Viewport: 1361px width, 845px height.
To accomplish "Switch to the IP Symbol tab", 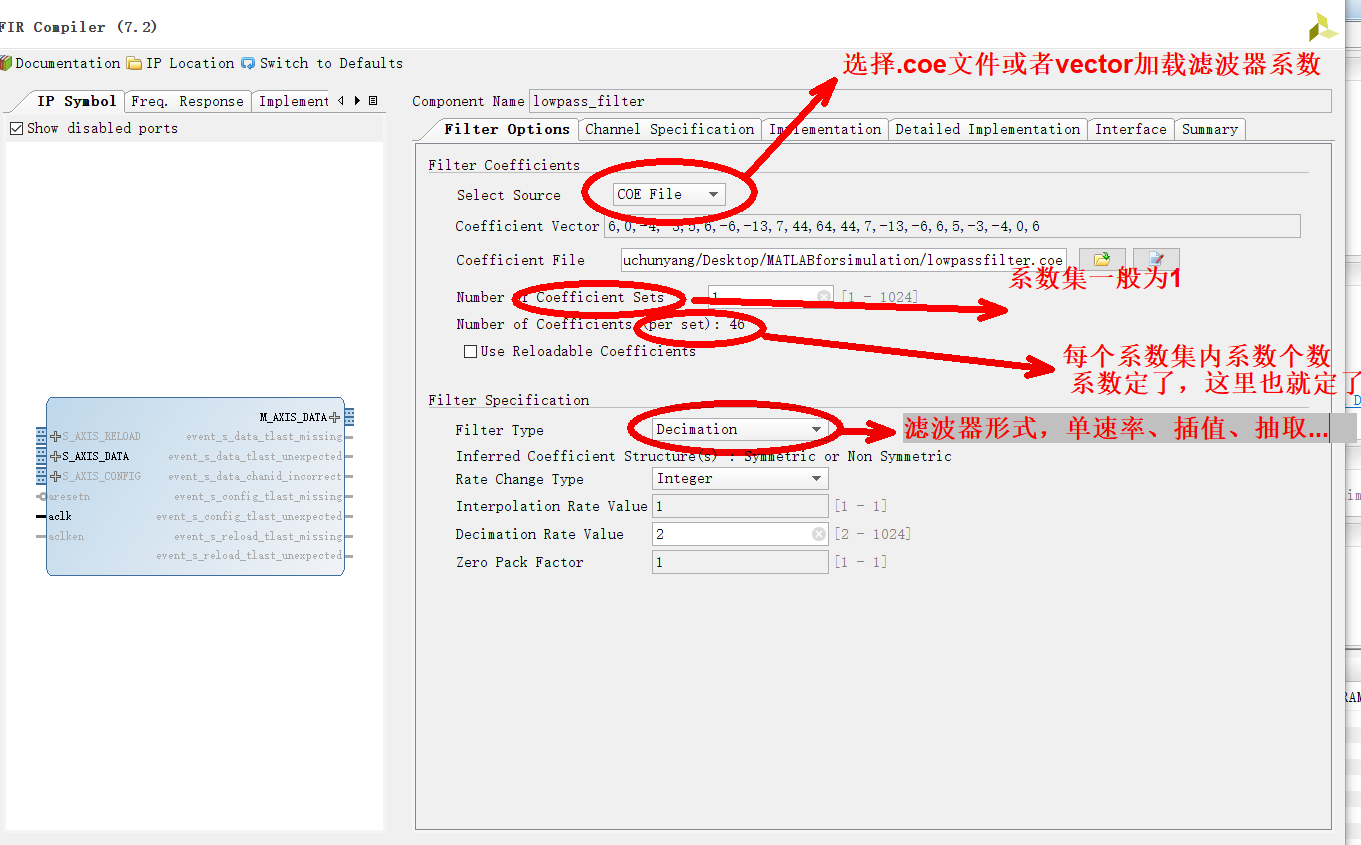I will pyautogui.click(x=76, y=101).
